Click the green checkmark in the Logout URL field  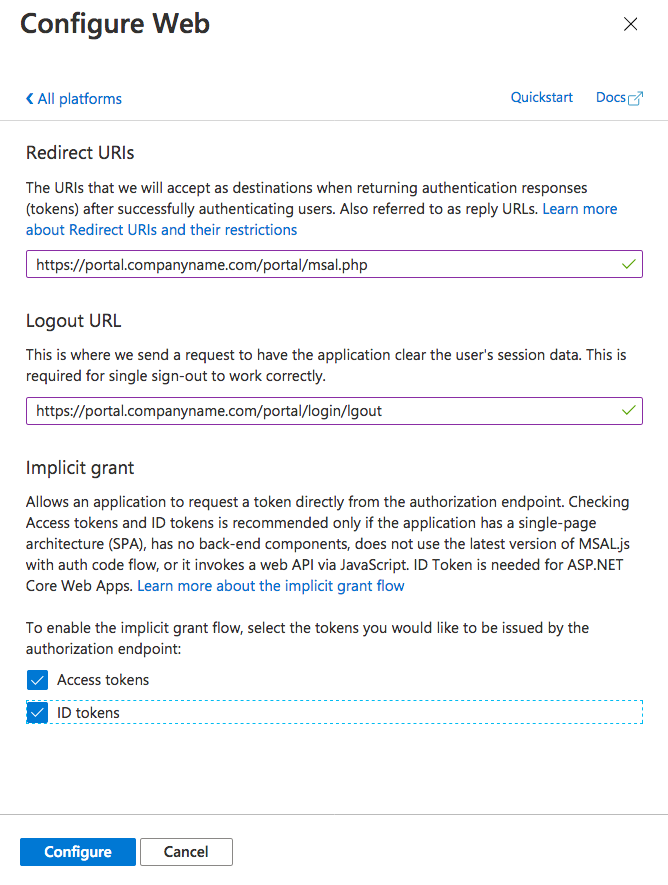628,411
